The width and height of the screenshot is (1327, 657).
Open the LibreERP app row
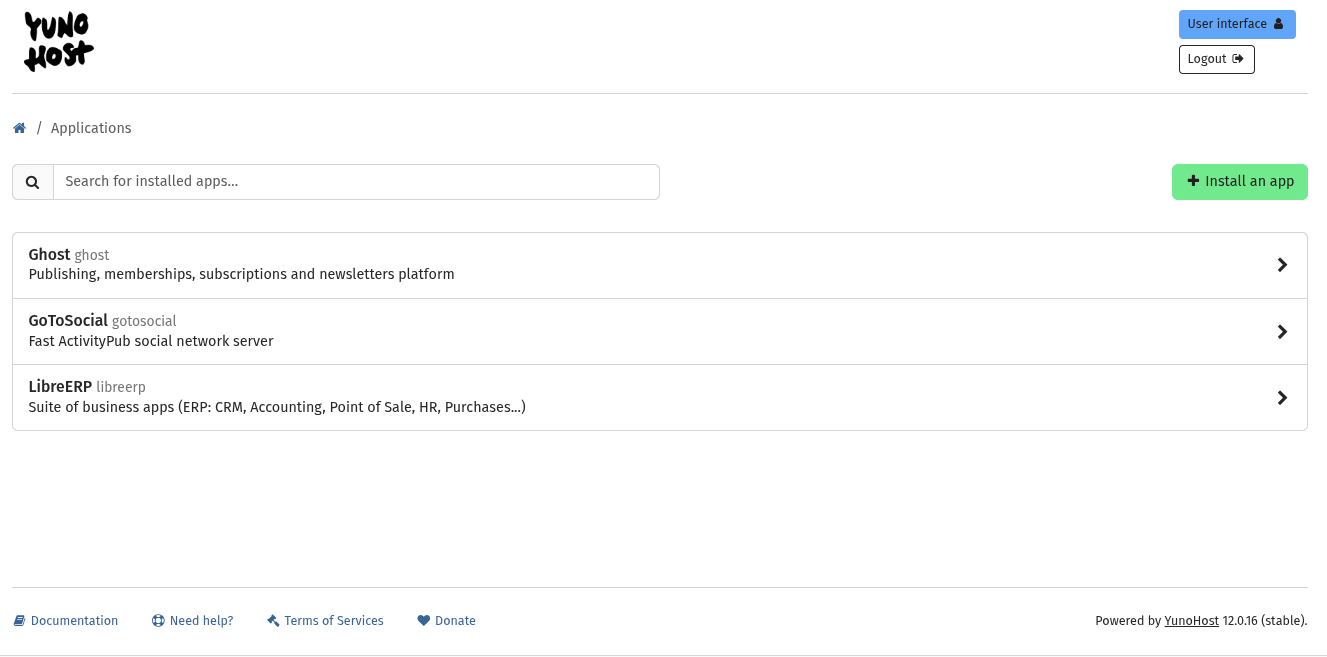(x=400, y=397)
